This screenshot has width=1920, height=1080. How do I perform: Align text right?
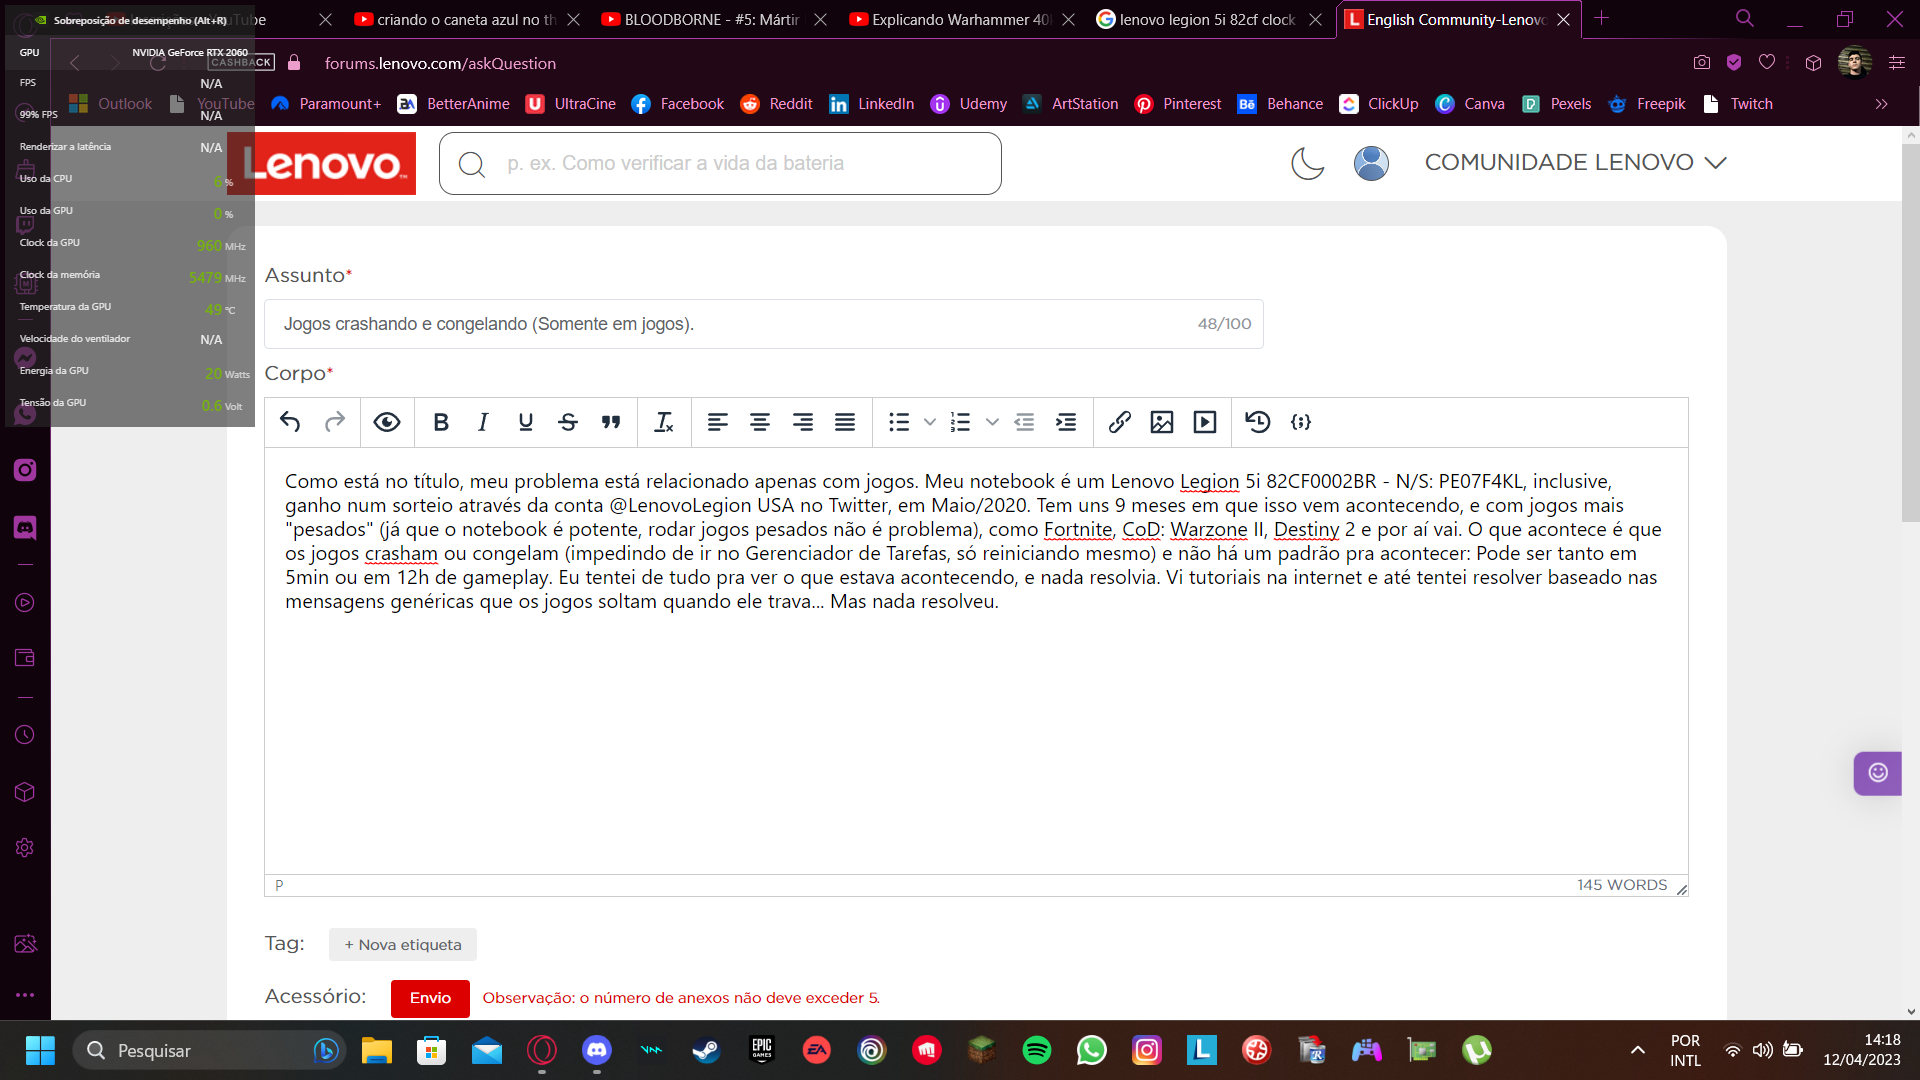(x=803, y=422)
